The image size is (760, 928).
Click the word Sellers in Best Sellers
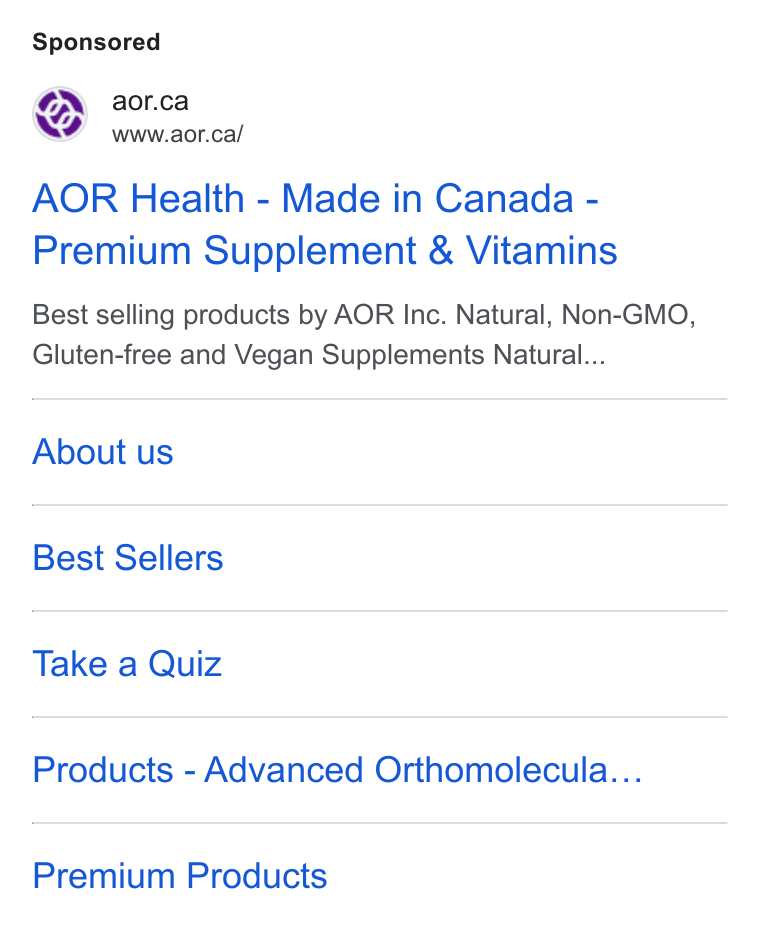(169, 558)
